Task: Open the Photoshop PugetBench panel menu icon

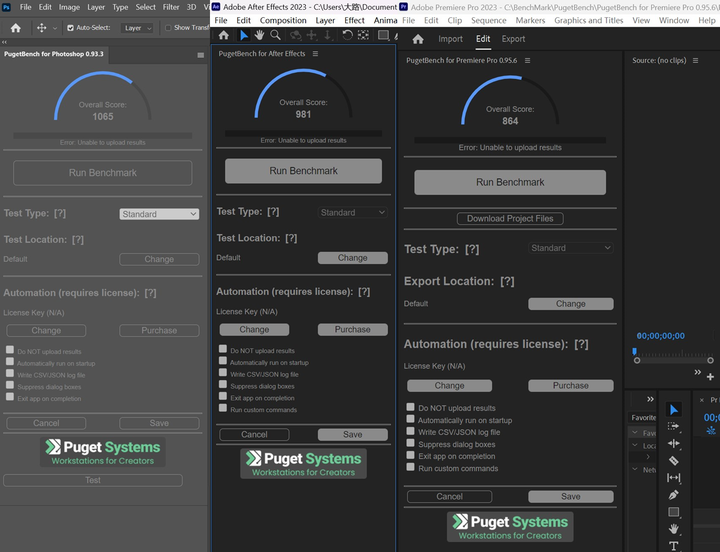Action: 201,55
